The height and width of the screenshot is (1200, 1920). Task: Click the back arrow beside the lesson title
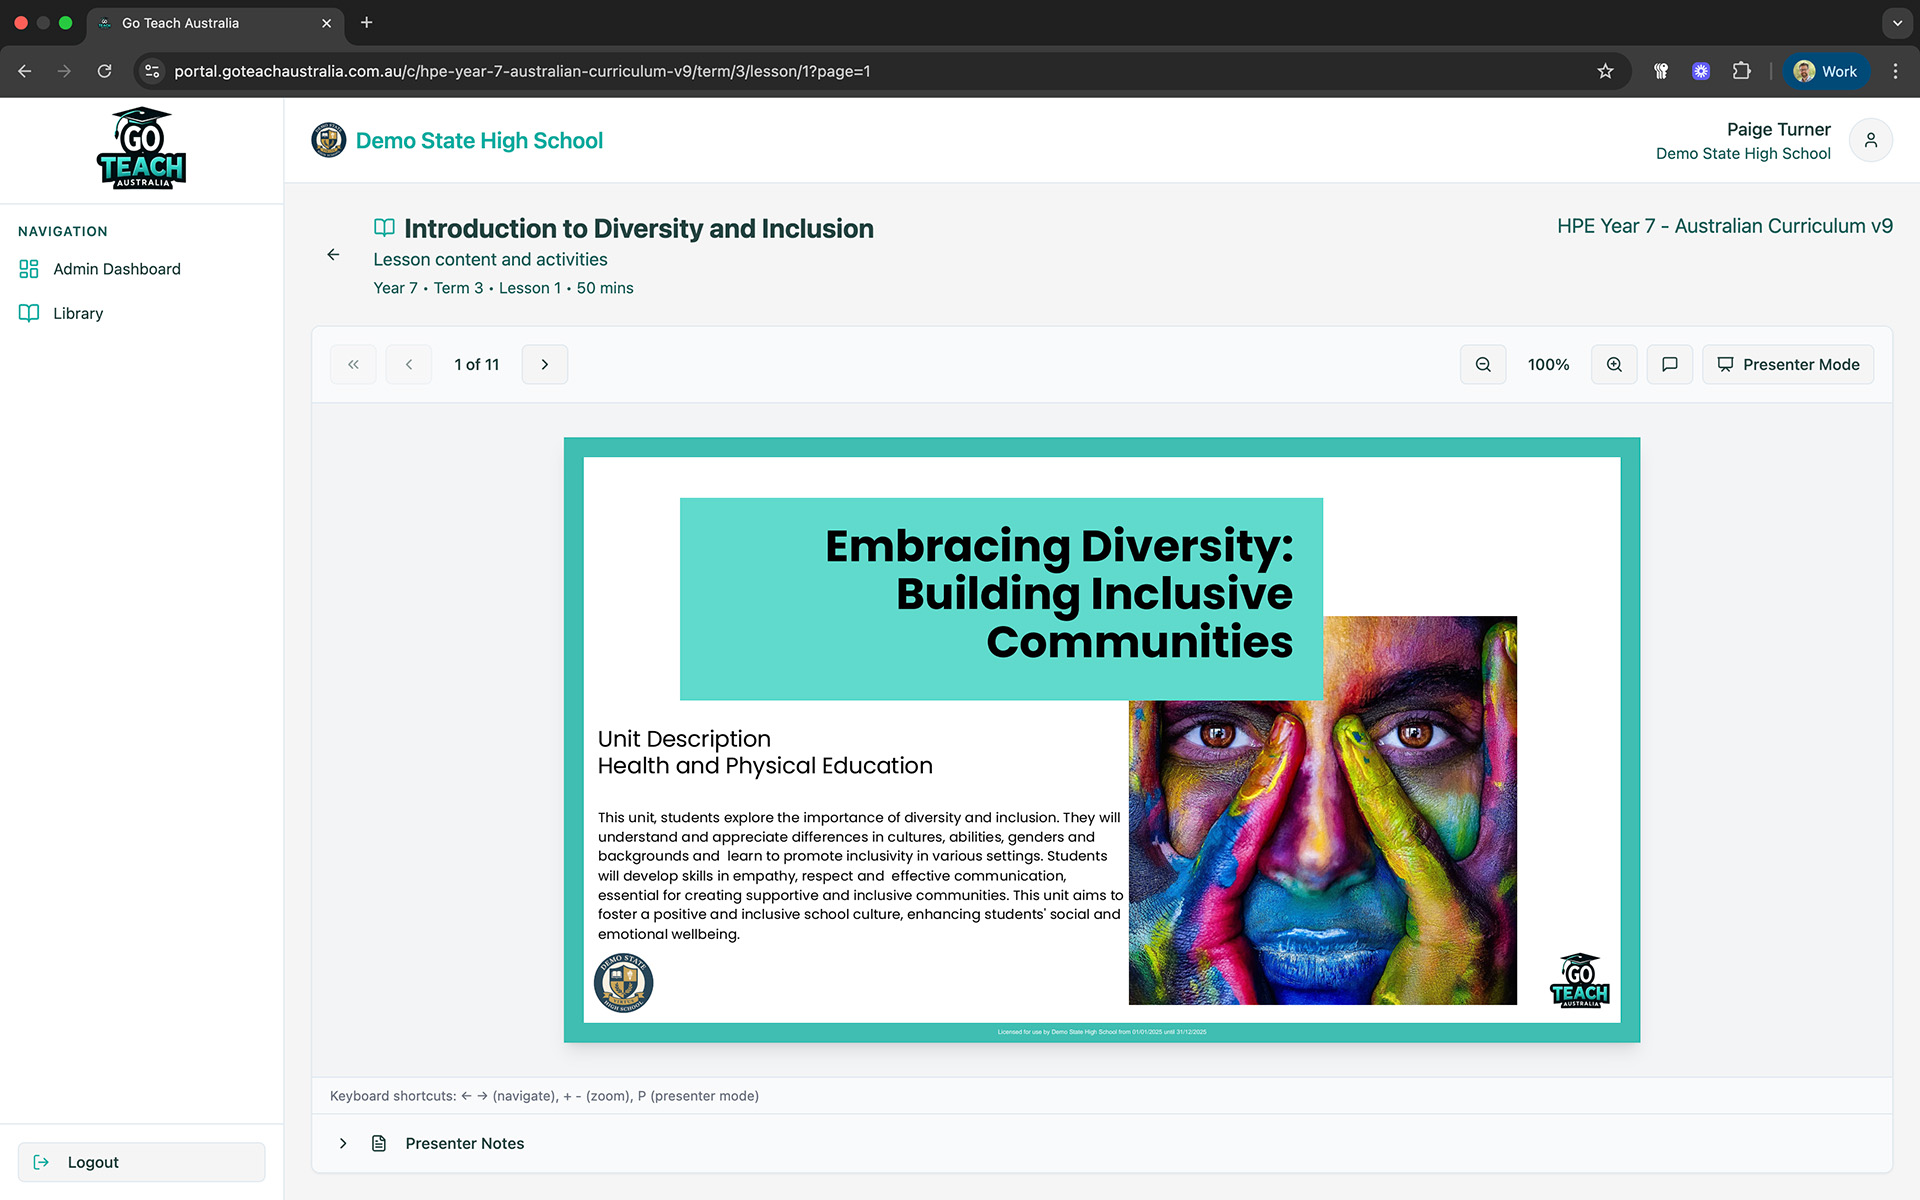333,254
